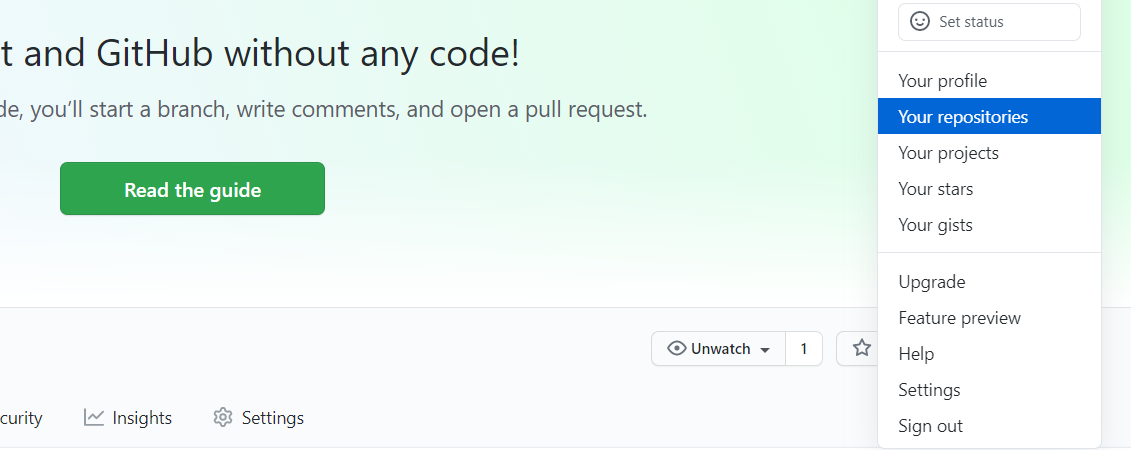Click the Insights graph icon
This screenshot has height=450, width=1131.
tap(94, 418)
